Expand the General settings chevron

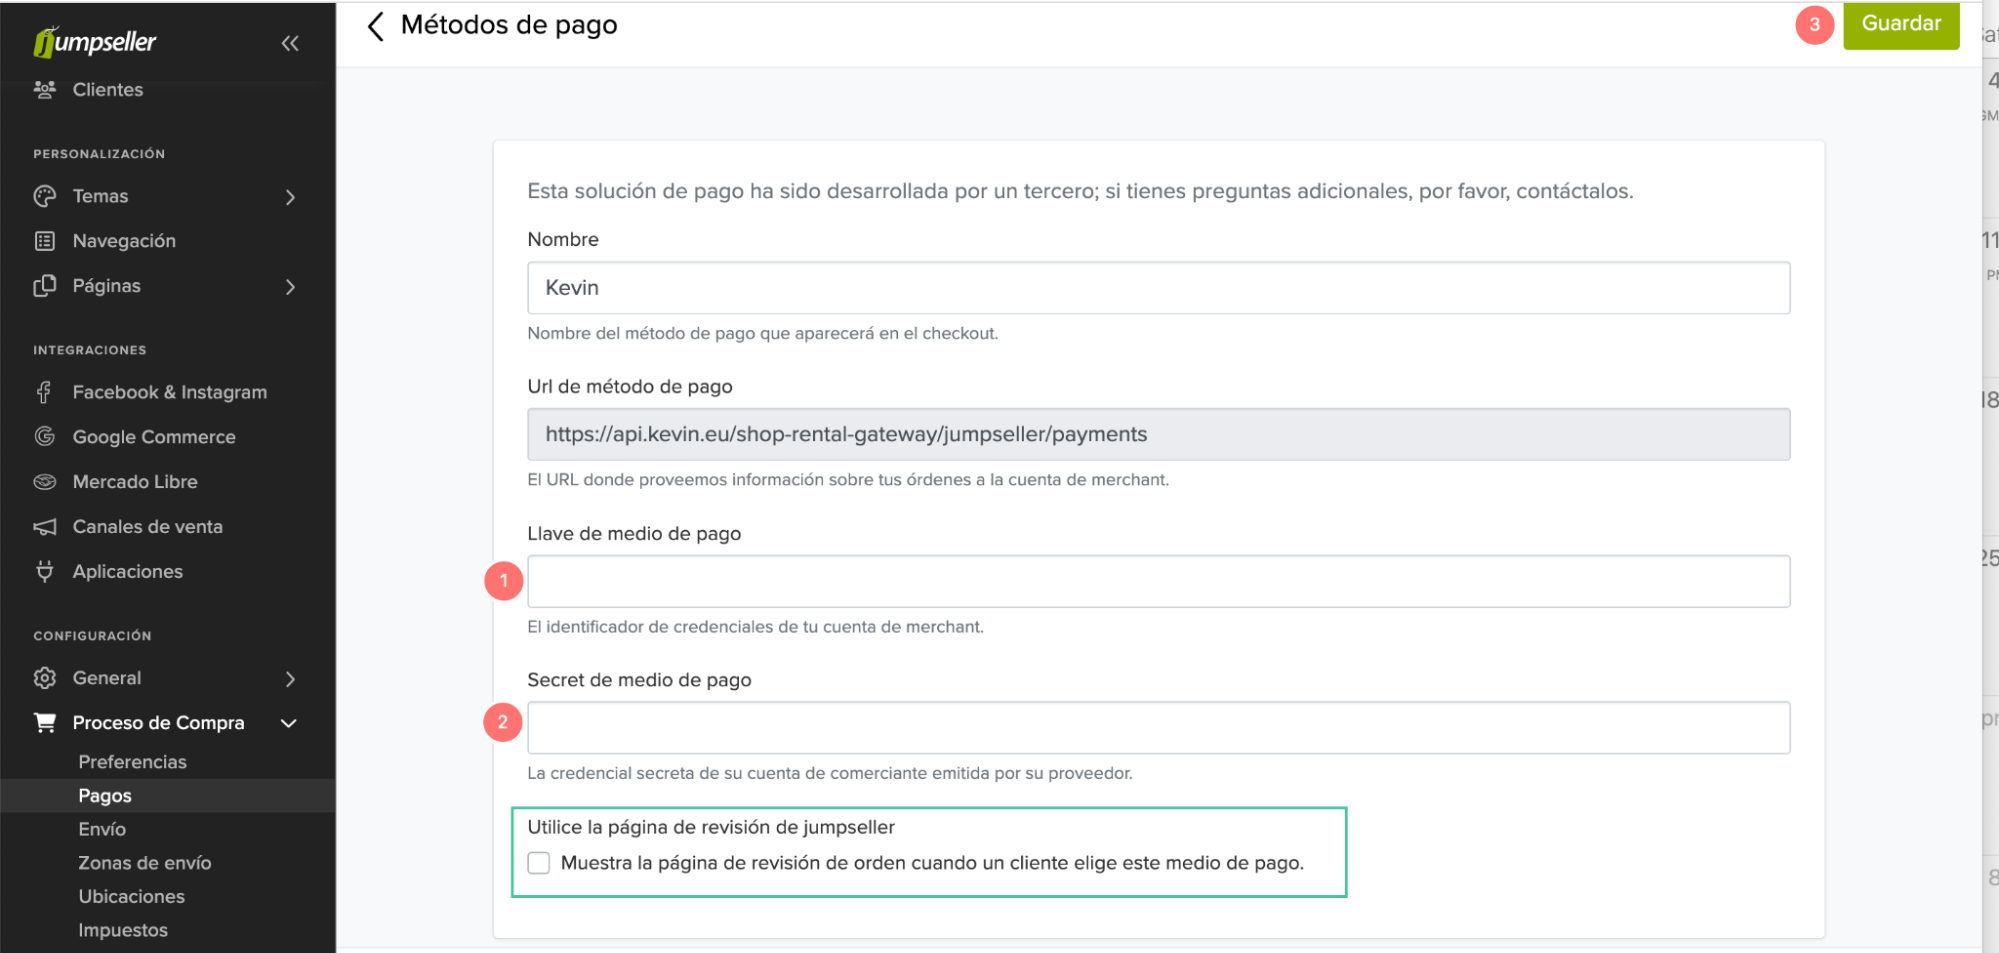[290, 679]
